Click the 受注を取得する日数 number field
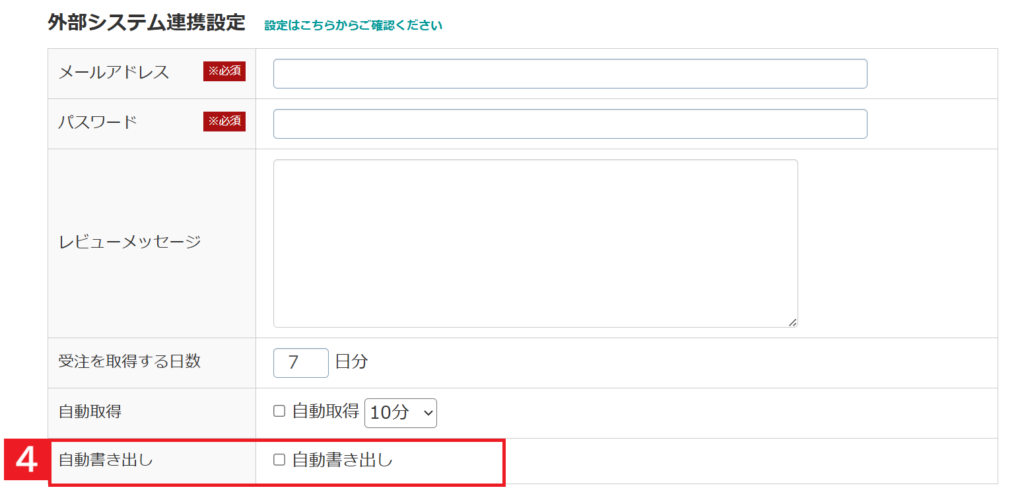 pyautogui.click(x=300, y=362)
